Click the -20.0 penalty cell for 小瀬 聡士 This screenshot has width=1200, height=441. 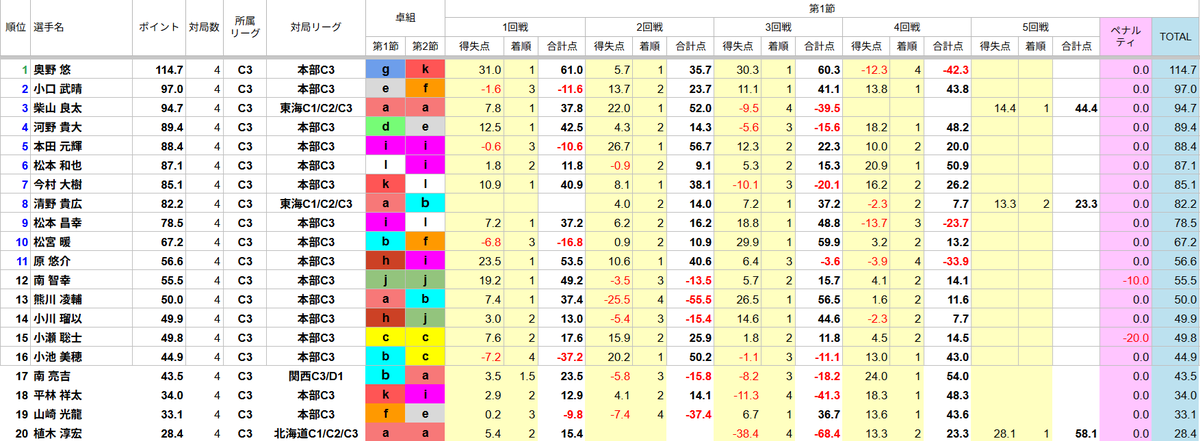pos(1125,339)
